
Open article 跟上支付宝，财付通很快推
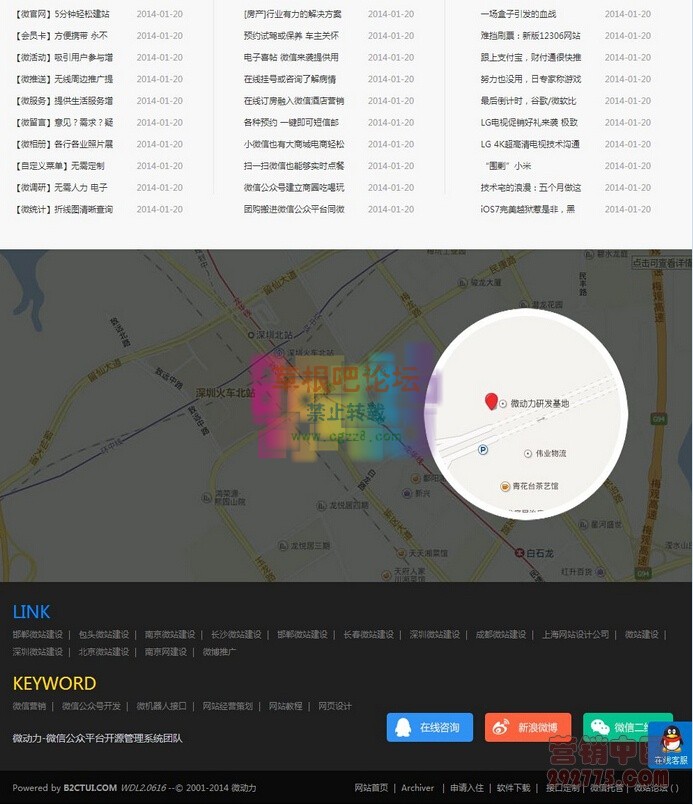coord(531,58)
